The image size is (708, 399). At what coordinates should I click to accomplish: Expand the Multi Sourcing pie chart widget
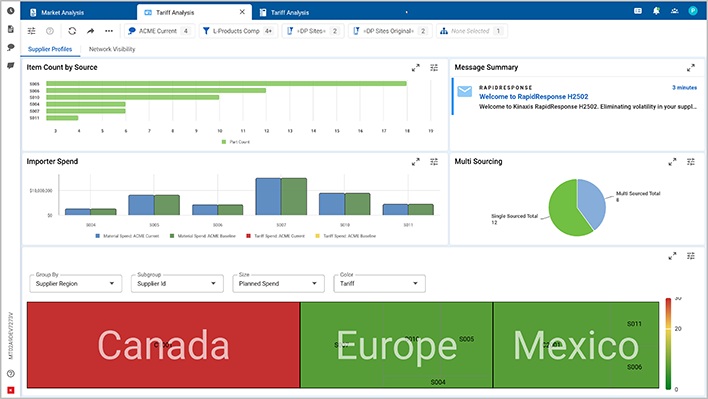672,162
